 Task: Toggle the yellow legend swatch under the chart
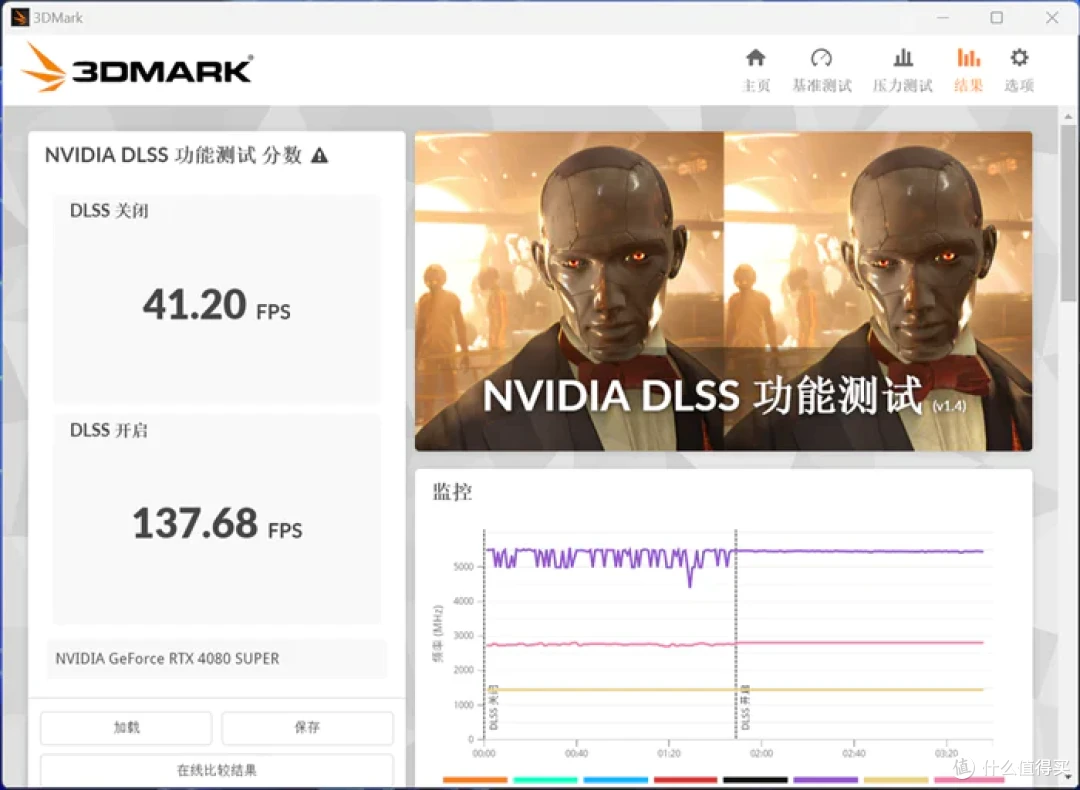tap(895, 780)
